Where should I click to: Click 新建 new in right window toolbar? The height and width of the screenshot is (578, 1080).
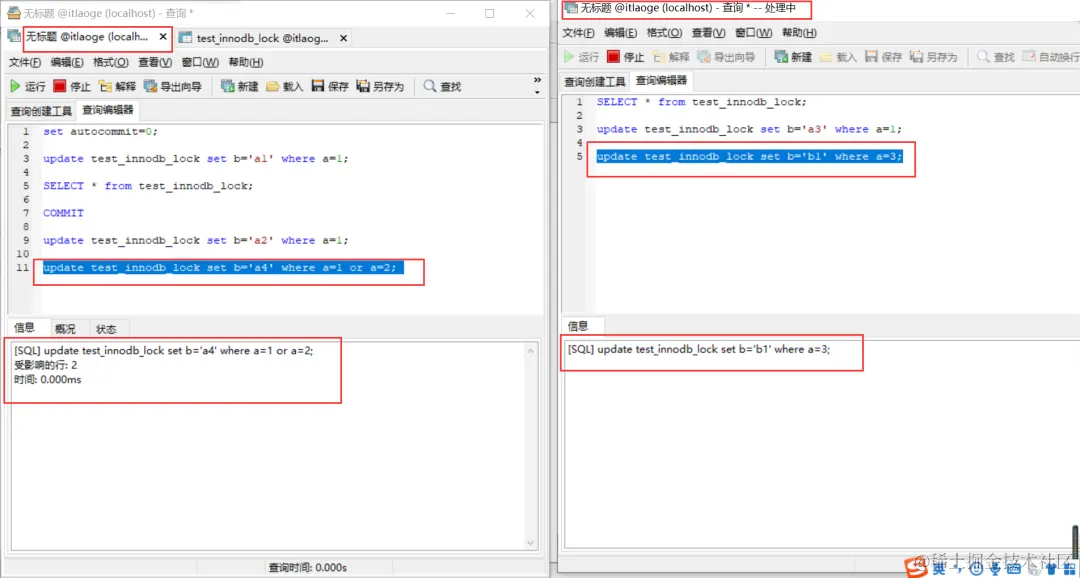(x=793, y=57)
